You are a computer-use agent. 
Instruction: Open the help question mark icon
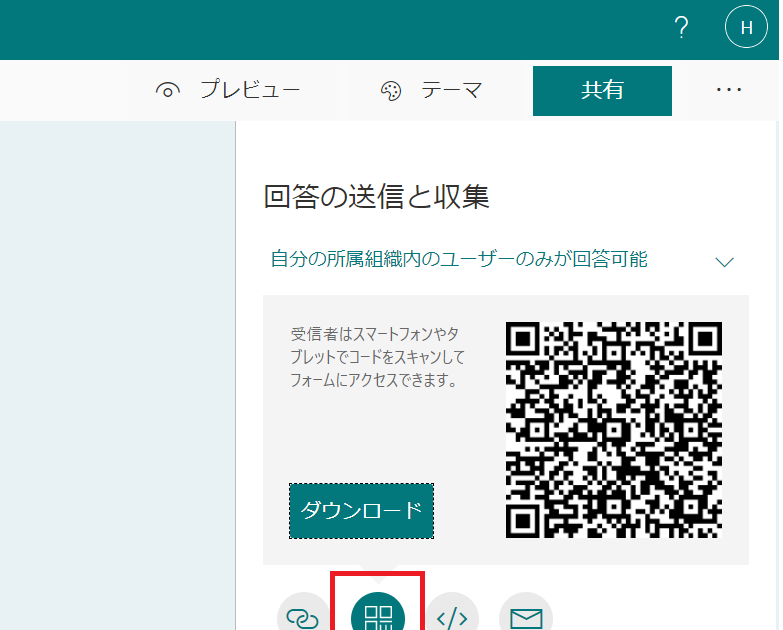(x=682, y=27)
